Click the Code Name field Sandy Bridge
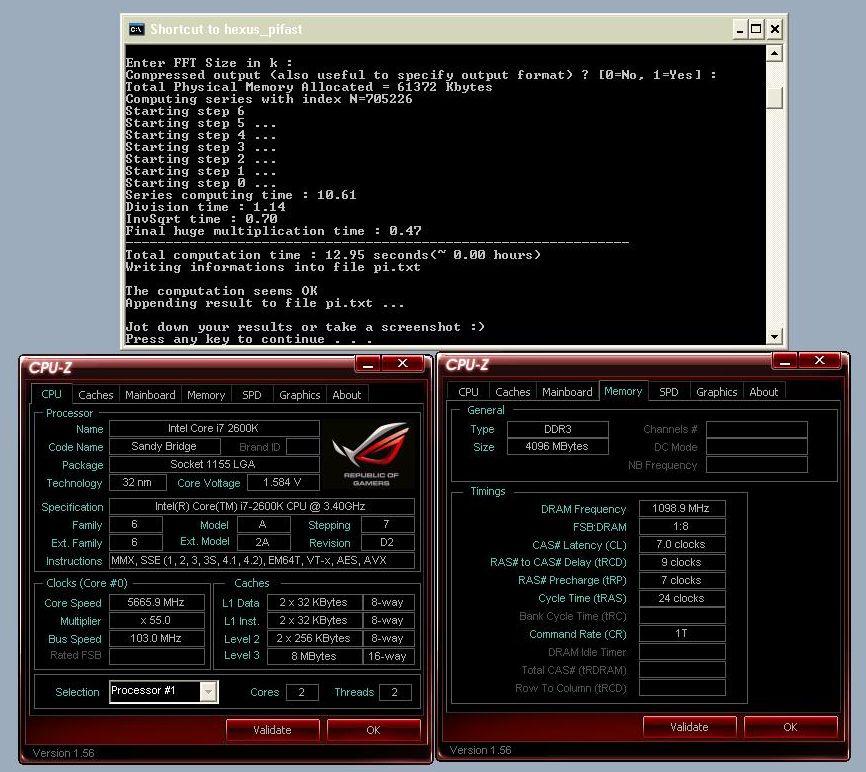 click(x=164, y=446)
